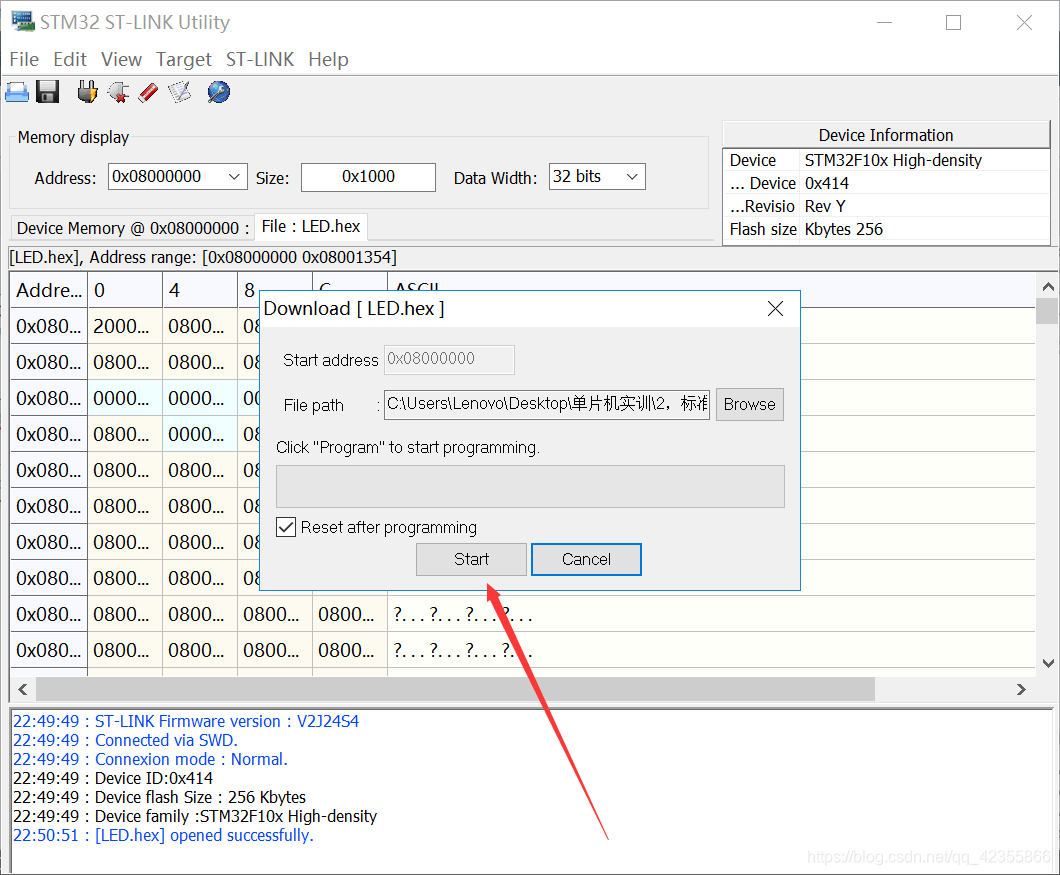Click the disabled Start address field
1060x875 pixels.
coord(450,359)
